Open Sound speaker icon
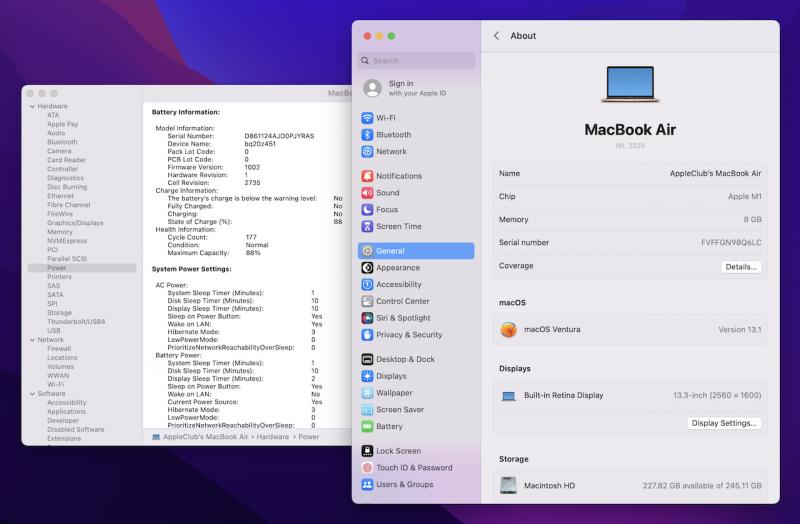 coord(367,193)
